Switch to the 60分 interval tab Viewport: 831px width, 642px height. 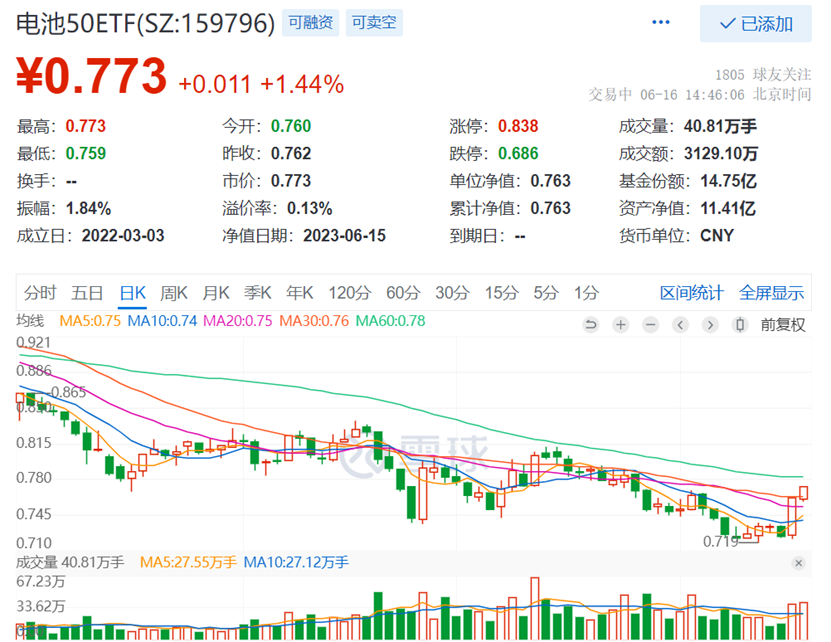tap(403, 293)
